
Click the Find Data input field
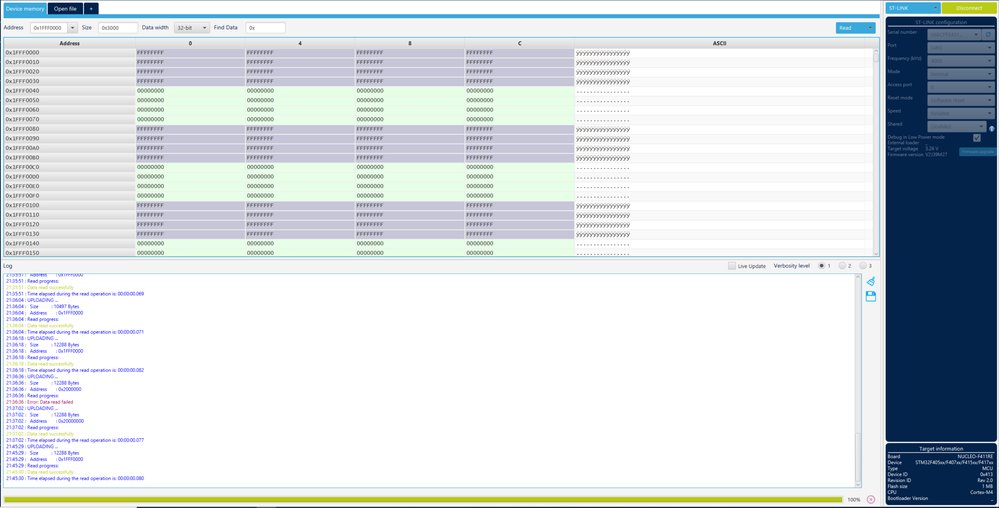pyautogui.click(x=266, y=28)
